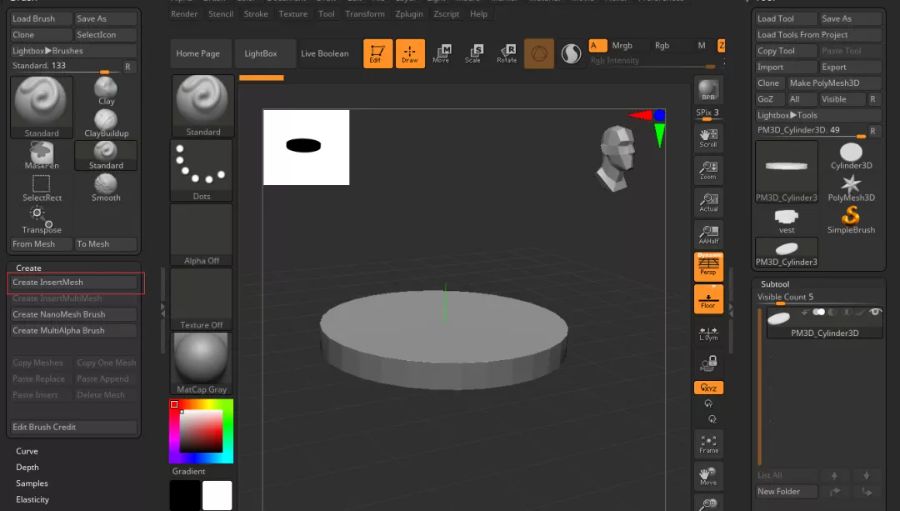Click the Load Brush button
The height and width of the screenshot is (511, 900).
click(41, 18)
